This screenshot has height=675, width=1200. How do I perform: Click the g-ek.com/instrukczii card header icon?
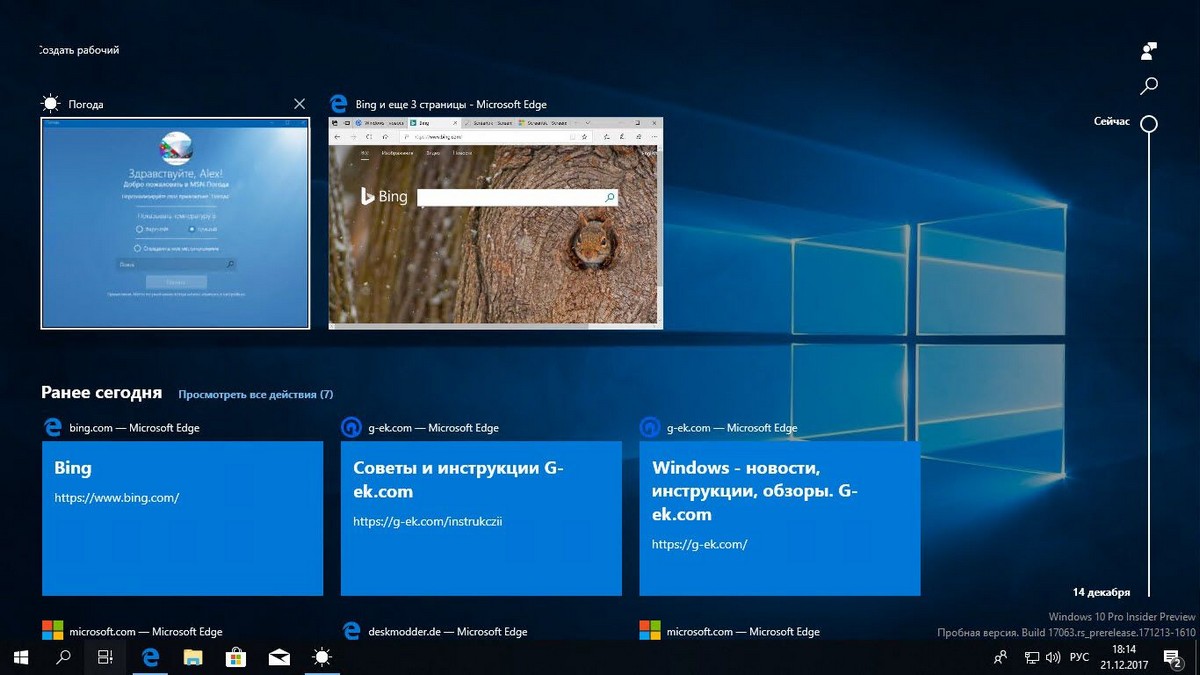351,428
